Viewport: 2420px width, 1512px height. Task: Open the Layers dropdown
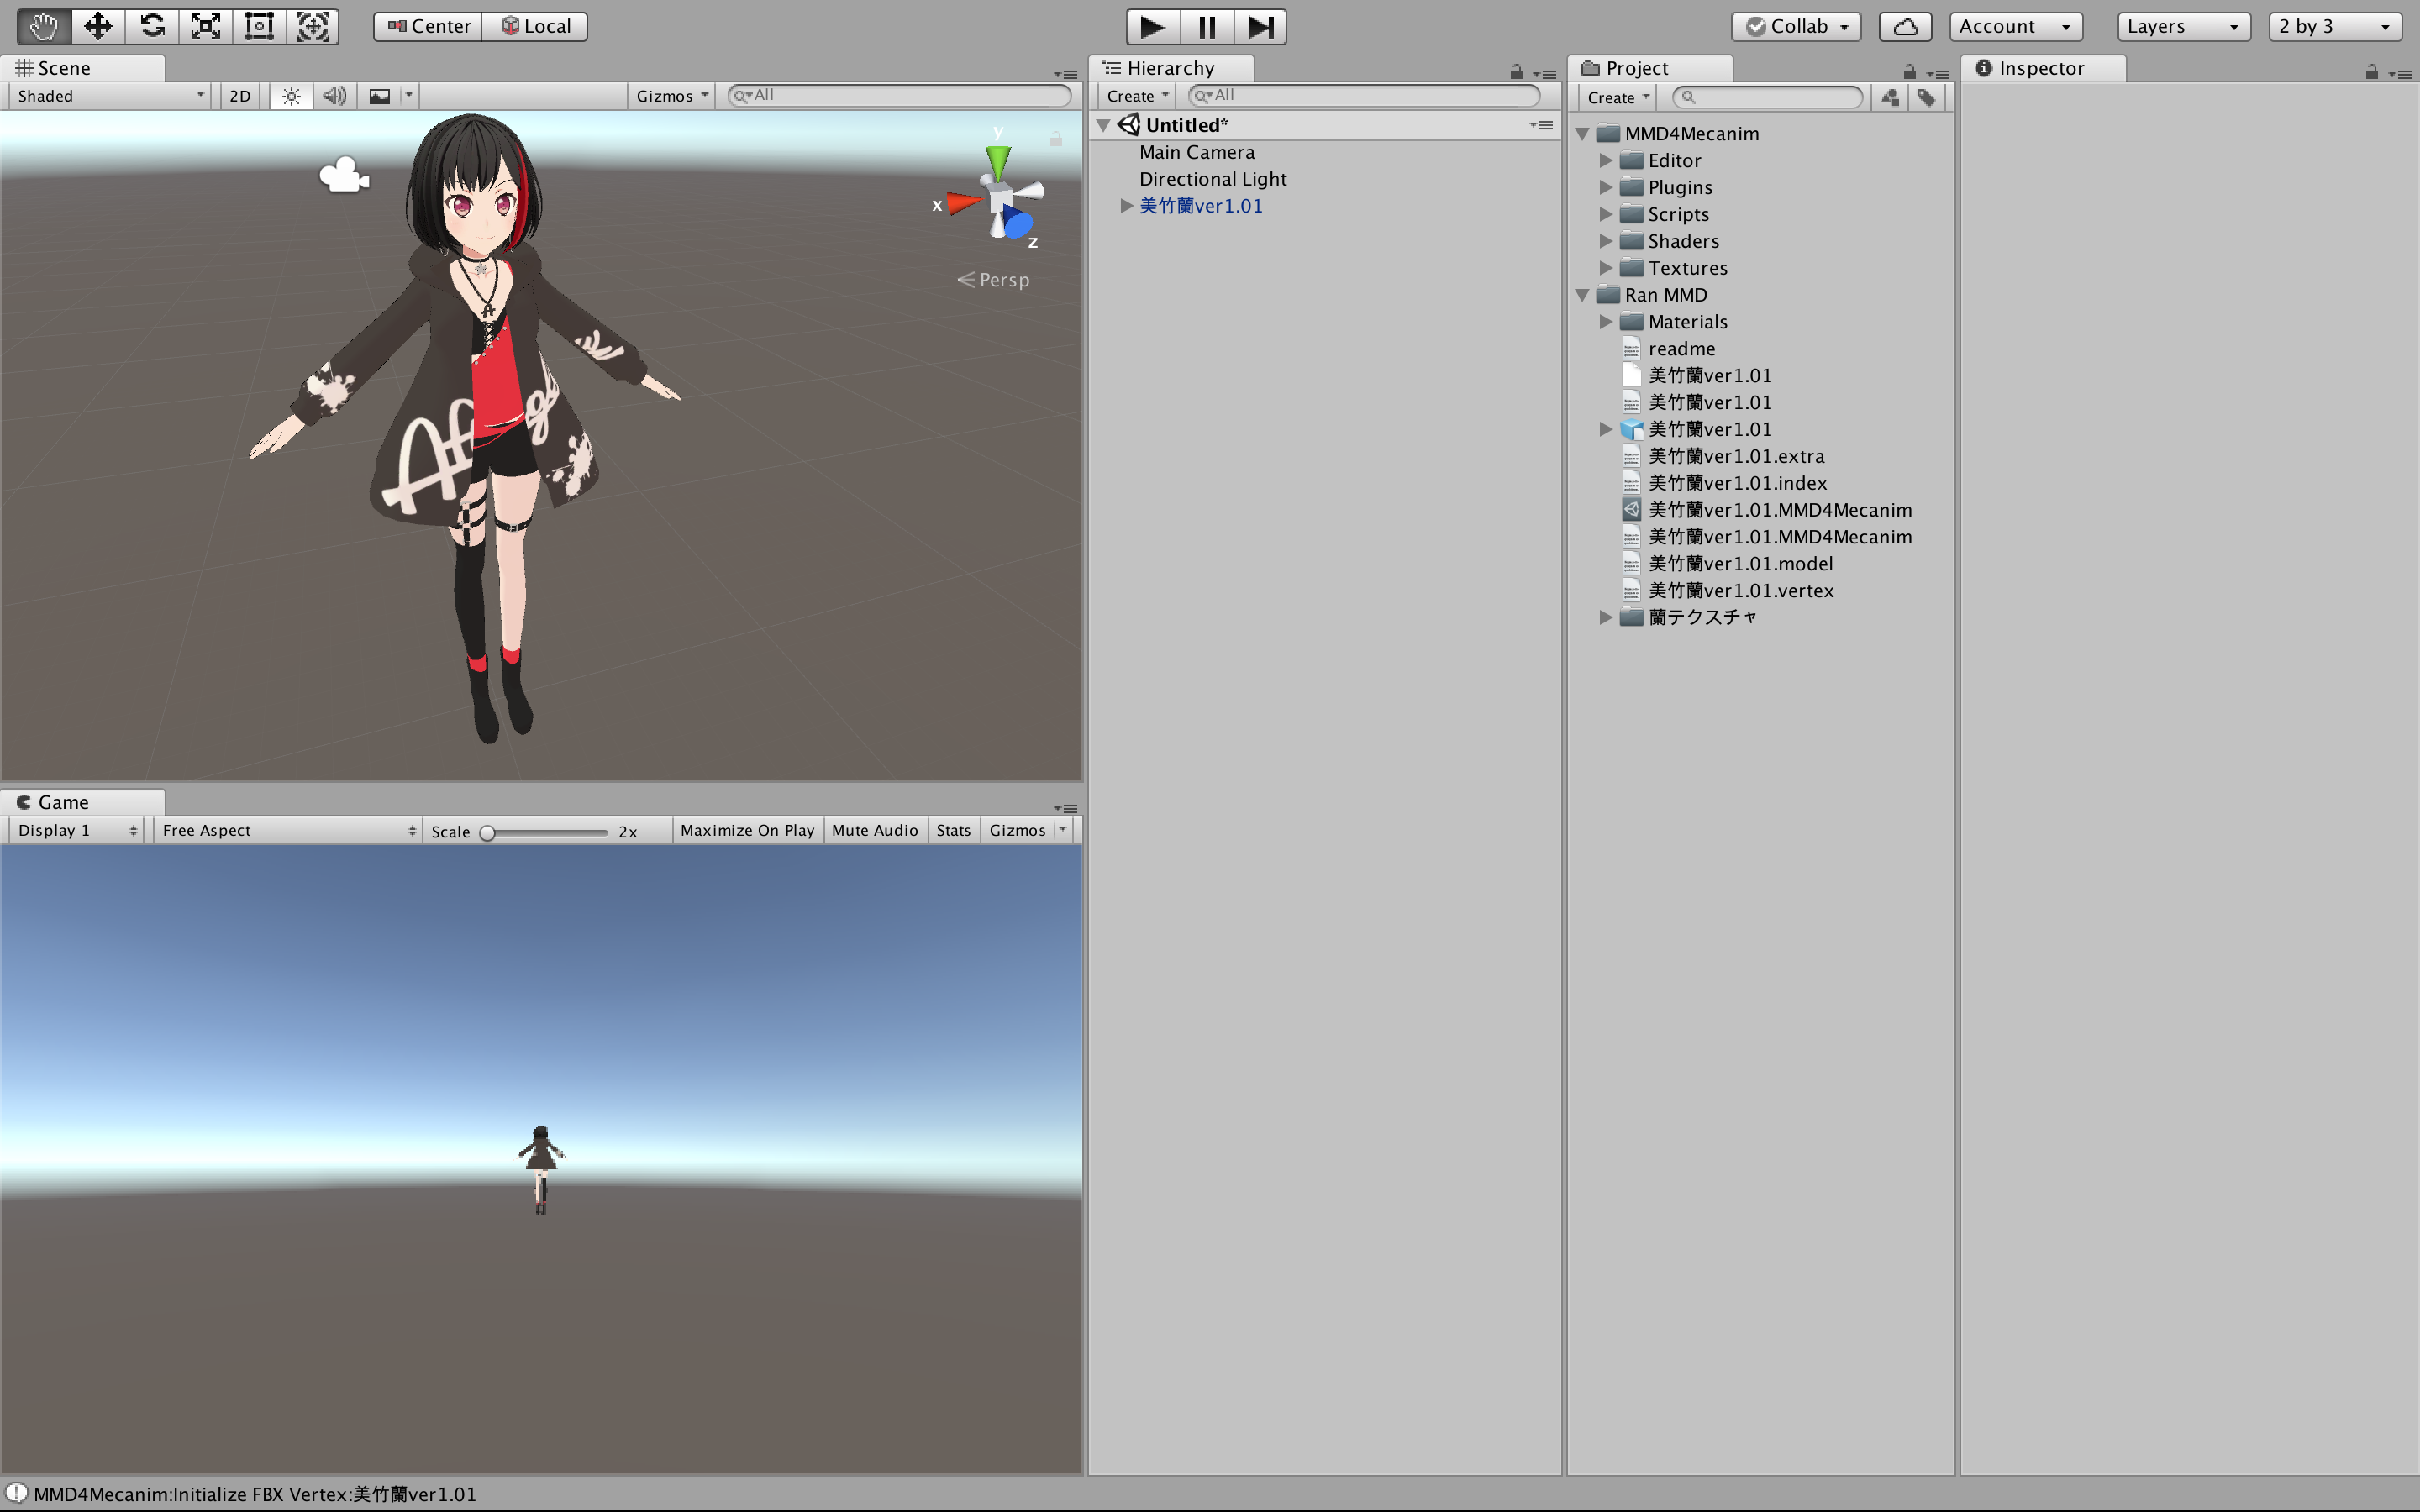[2182, 26]
